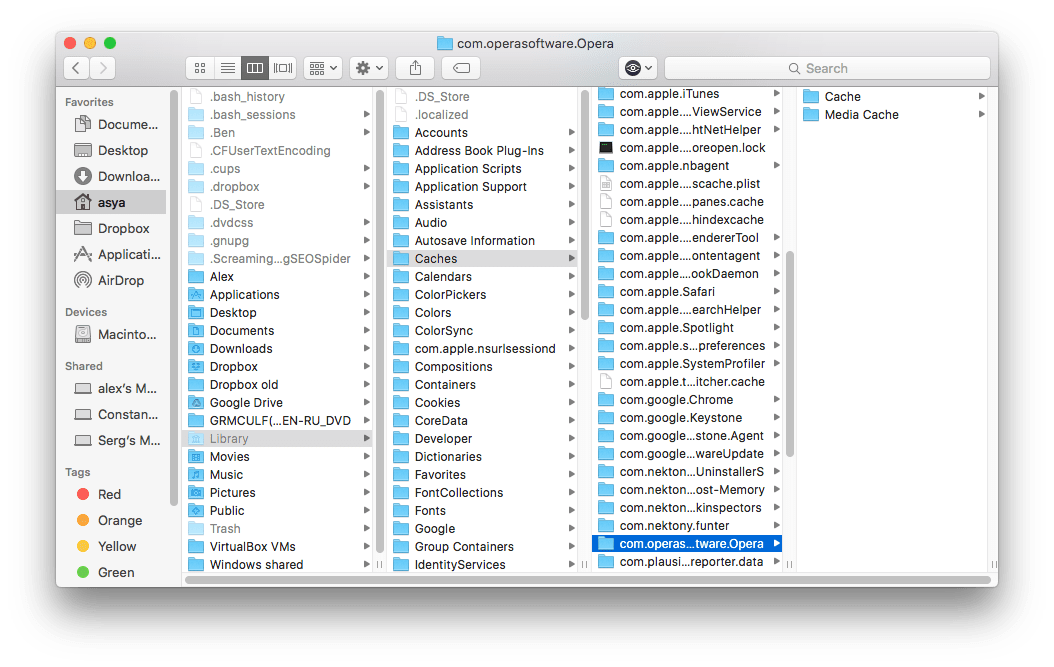Image resolution: width=1054 pixels, height=667 pixels.
Task: Switch to cover flow view
Action: (283, 68)
